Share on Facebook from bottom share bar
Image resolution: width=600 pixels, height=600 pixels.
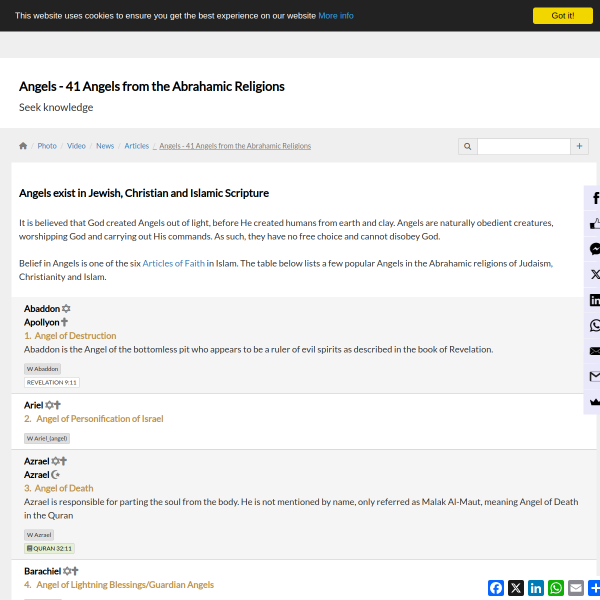[496, 588]
